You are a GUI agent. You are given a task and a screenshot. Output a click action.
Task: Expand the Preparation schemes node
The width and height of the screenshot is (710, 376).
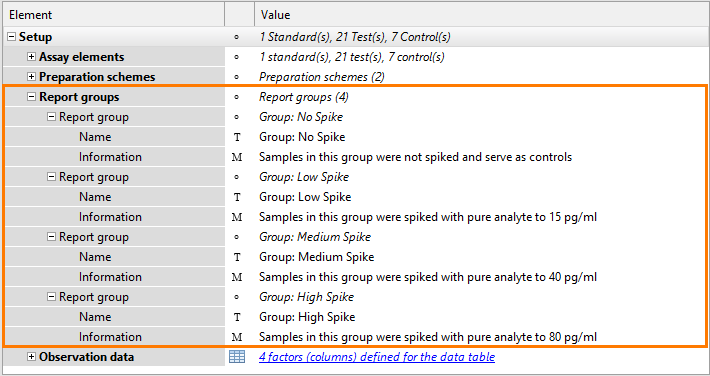(x=31, y=77)
